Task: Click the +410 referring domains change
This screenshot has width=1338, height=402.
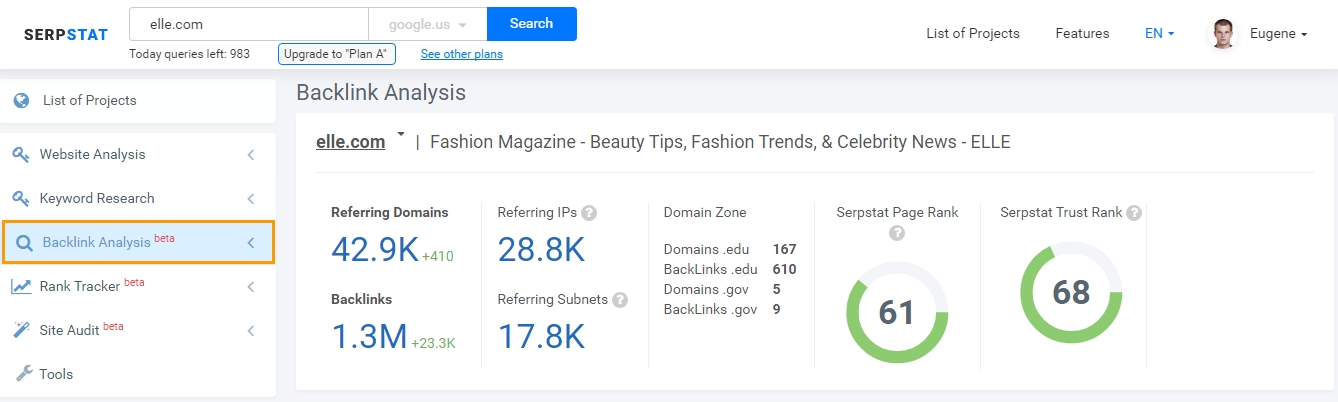Action: (x=438, y=256)
